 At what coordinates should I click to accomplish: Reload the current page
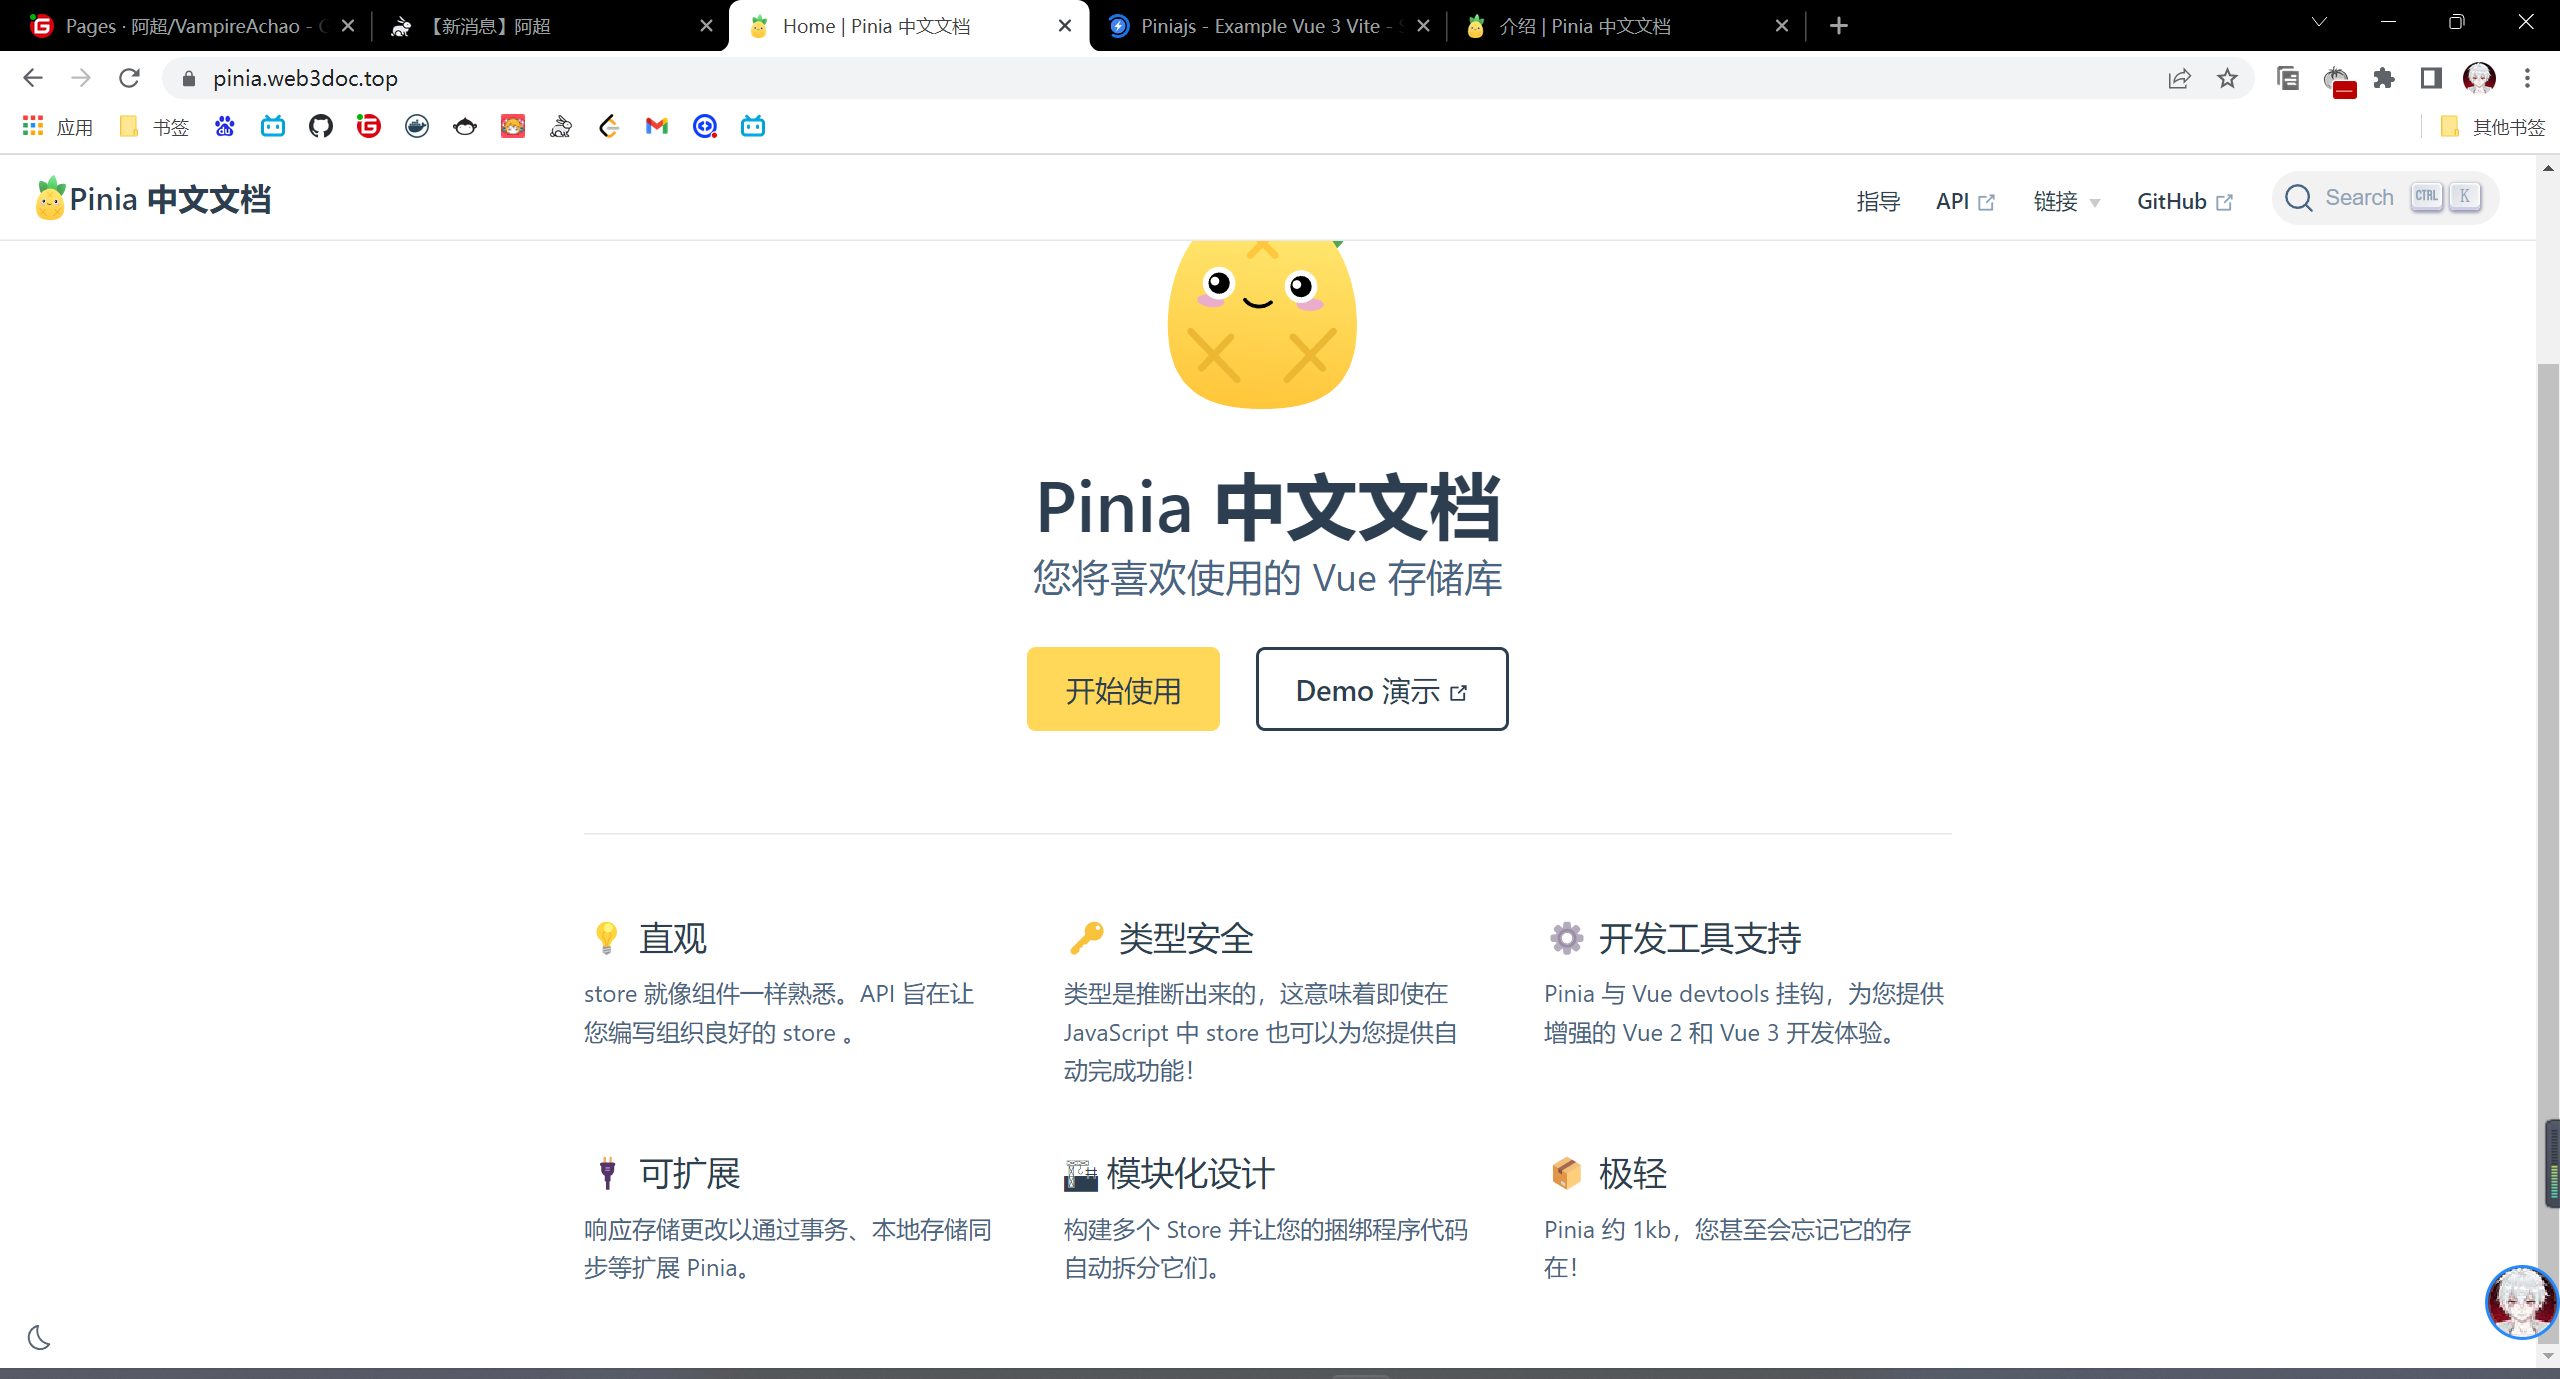point(129,78)
